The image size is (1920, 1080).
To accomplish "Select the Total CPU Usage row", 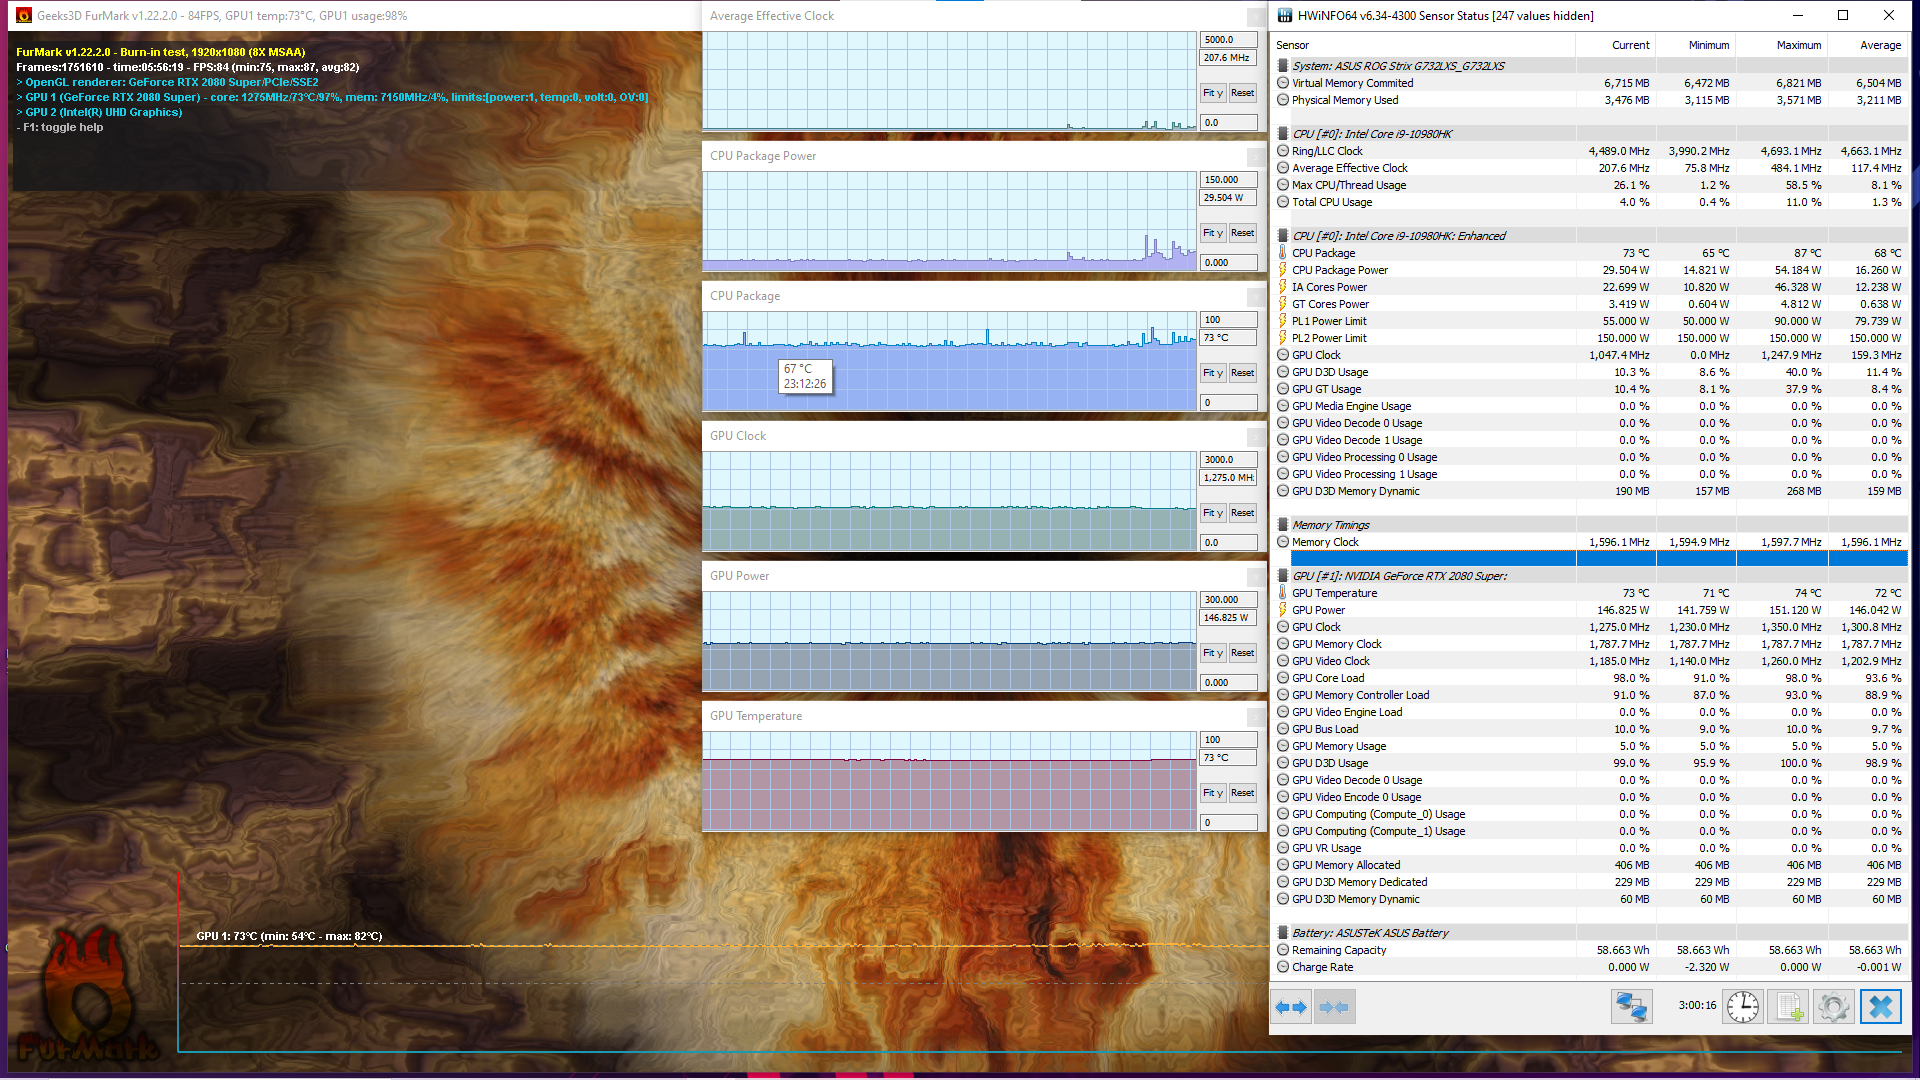I will click(x=1589, y=202).
